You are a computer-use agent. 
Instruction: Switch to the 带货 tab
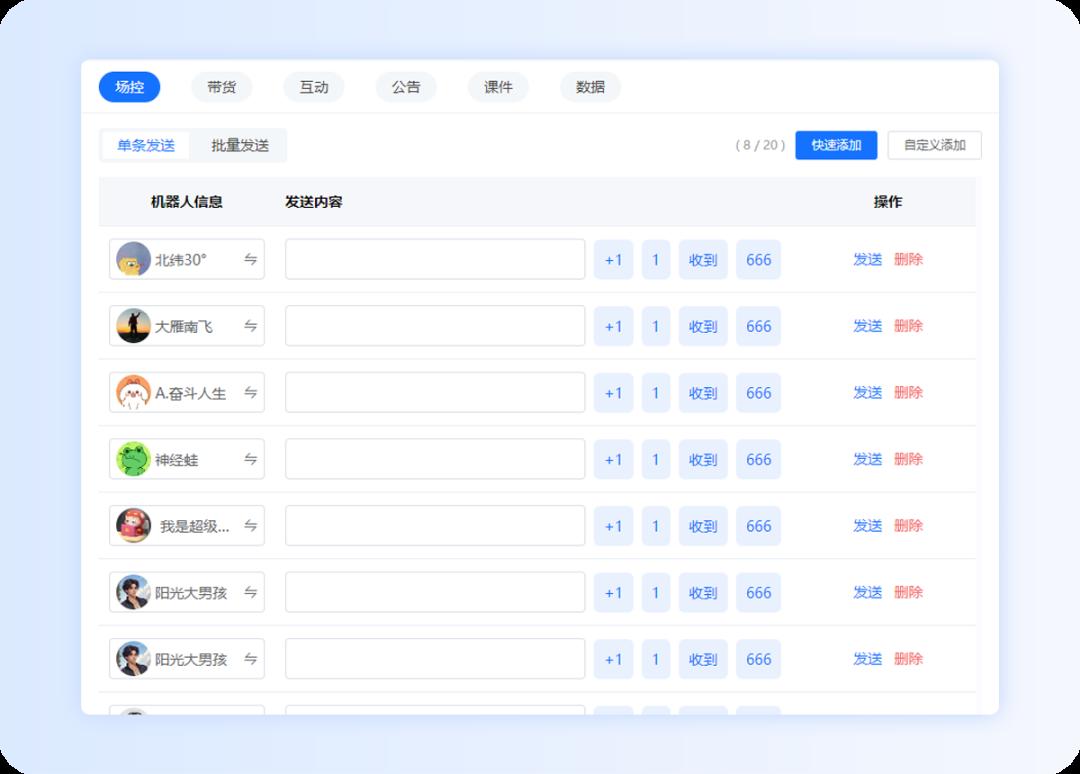click(222, 87)
